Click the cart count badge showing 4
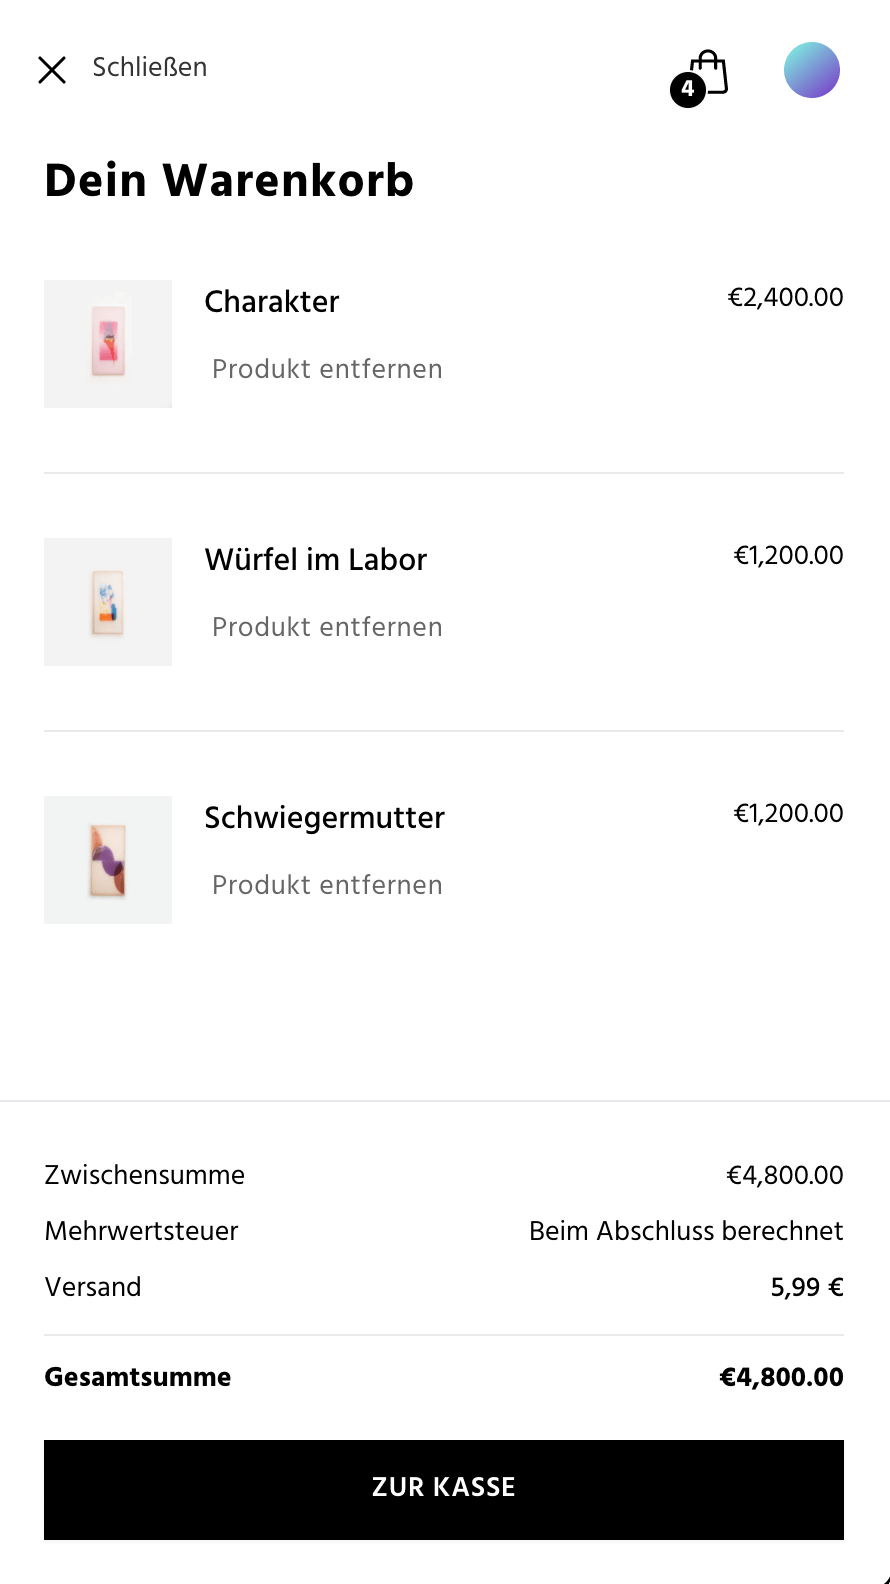Viewport: 890px width, 1584px height. [688, 90]
